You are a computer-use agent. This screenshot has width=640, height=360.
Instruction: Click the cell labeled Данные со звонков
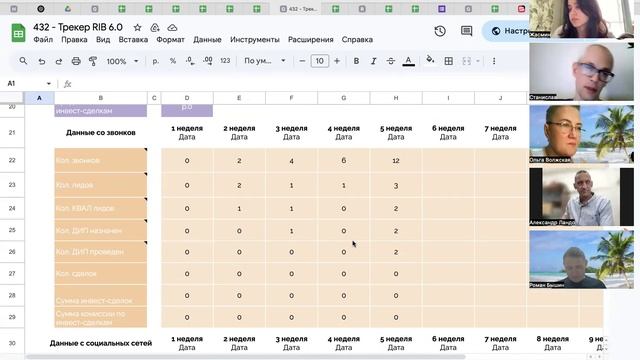pos(100,133)
